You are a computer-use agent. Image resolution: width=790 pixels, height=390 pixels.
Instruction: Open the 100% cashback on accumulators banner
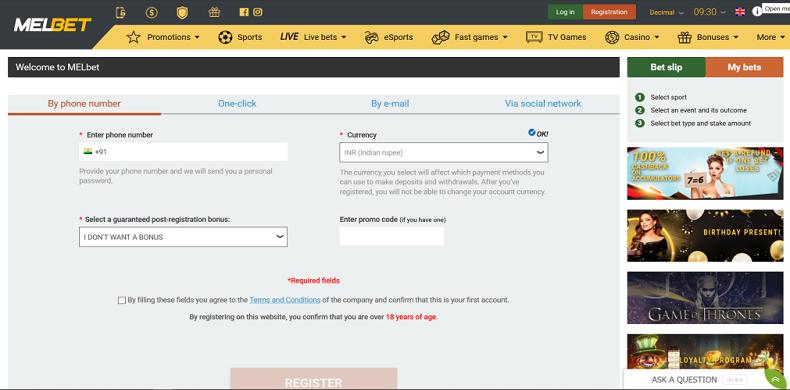[705, 173]
